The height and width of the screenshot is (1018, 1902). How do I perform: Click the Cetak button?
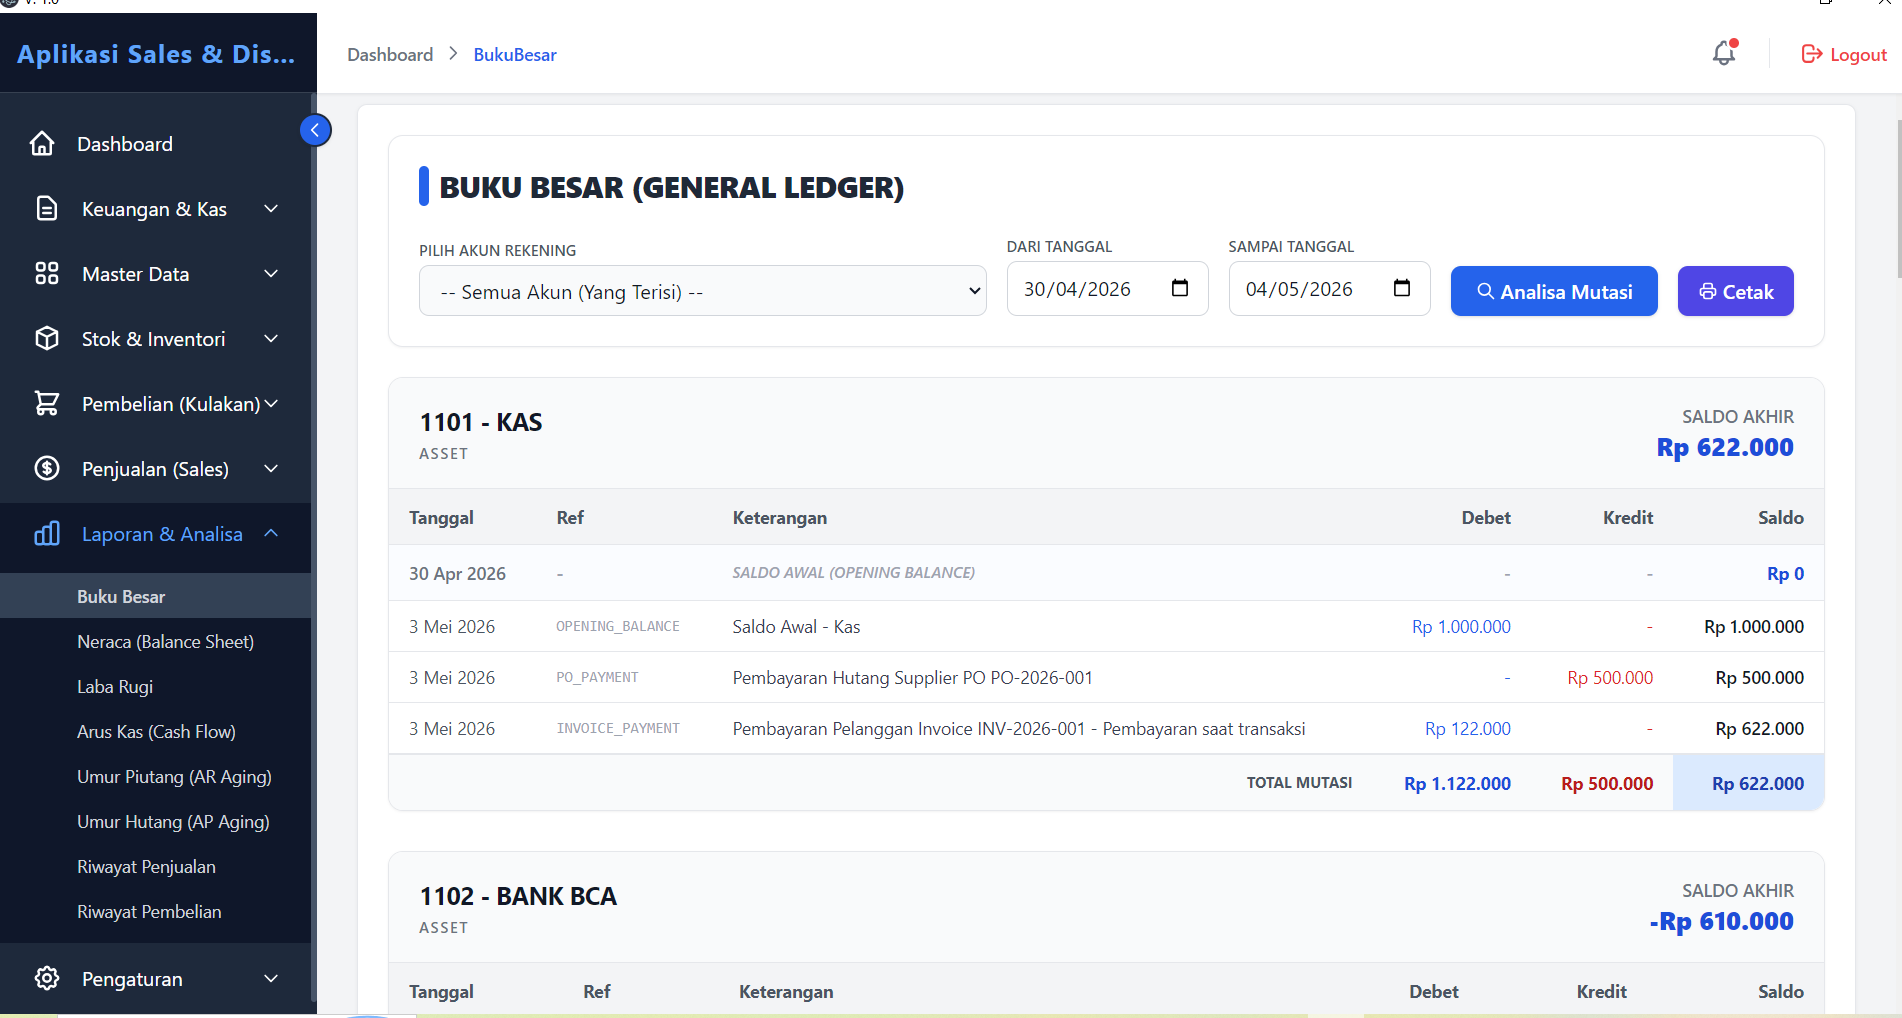pyautogui.click(x=1735, y=291)
